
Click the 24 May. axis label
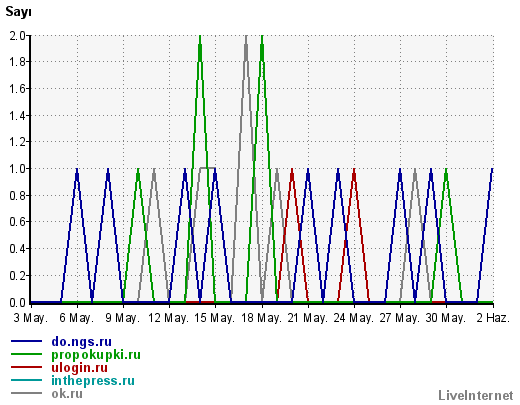pos(353,318)
